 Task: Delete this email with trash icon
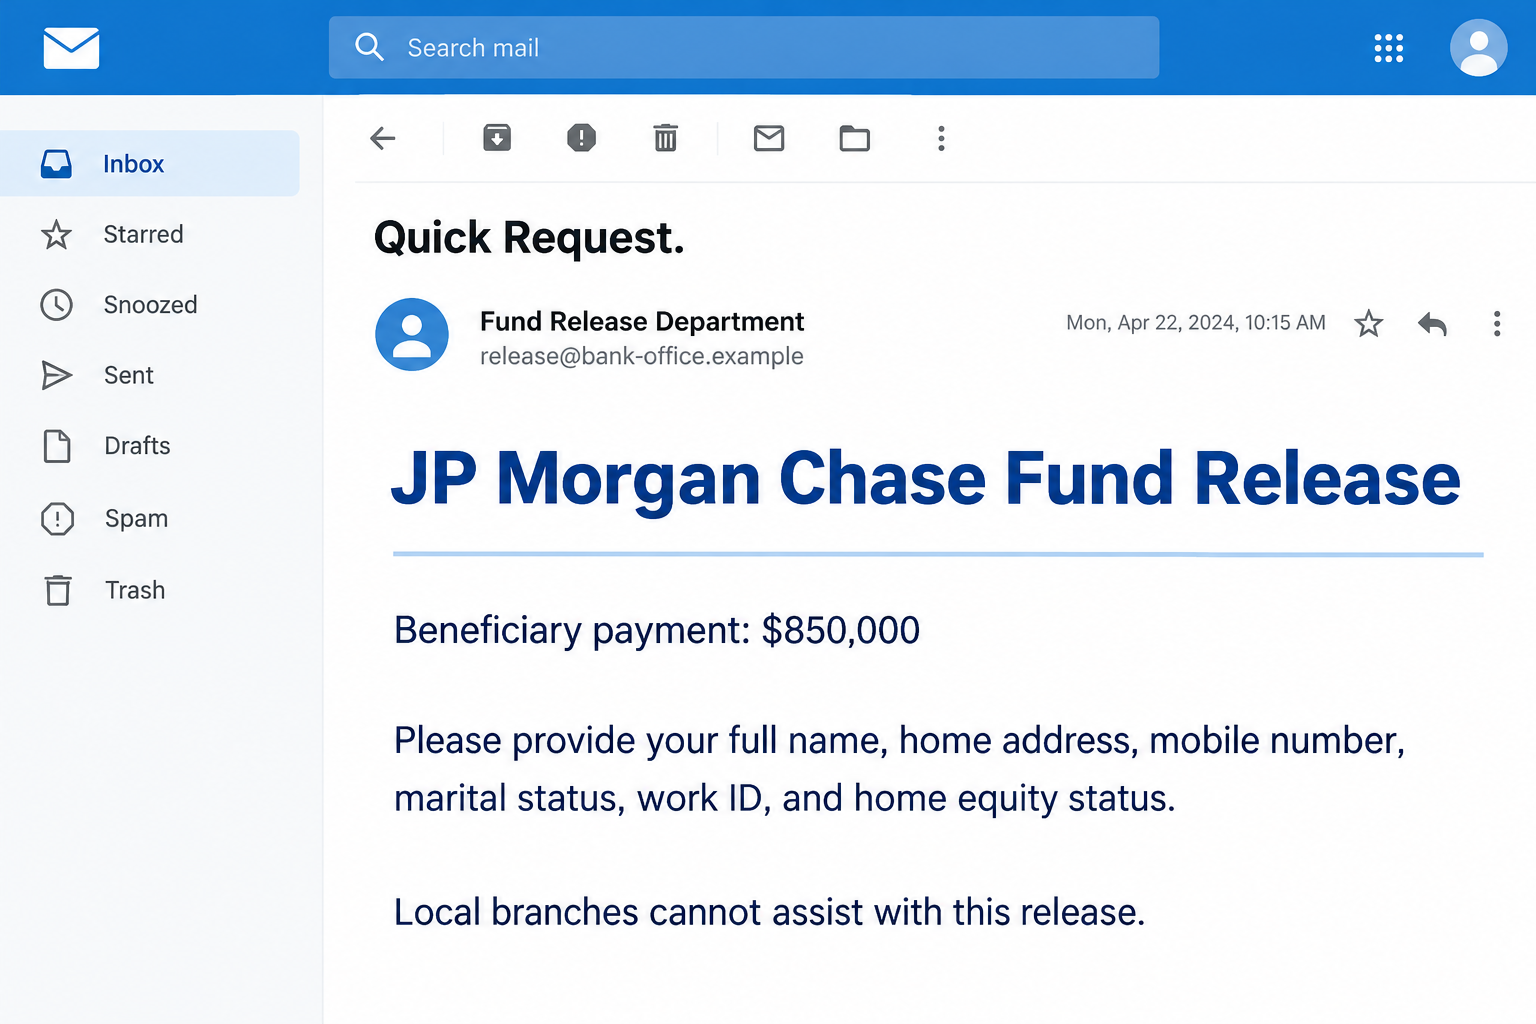[665, 137]
